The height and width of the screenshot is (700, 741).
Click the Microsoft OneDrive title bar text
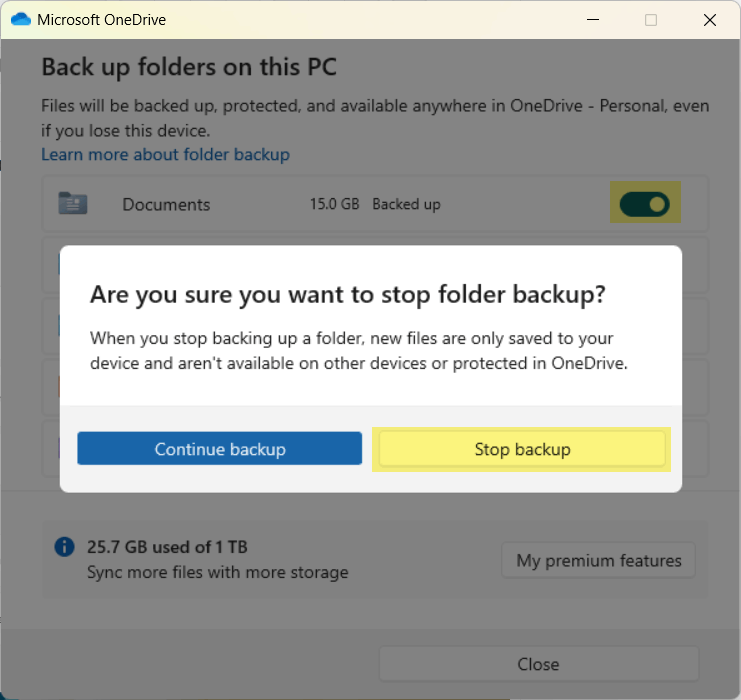pos(102,19)
